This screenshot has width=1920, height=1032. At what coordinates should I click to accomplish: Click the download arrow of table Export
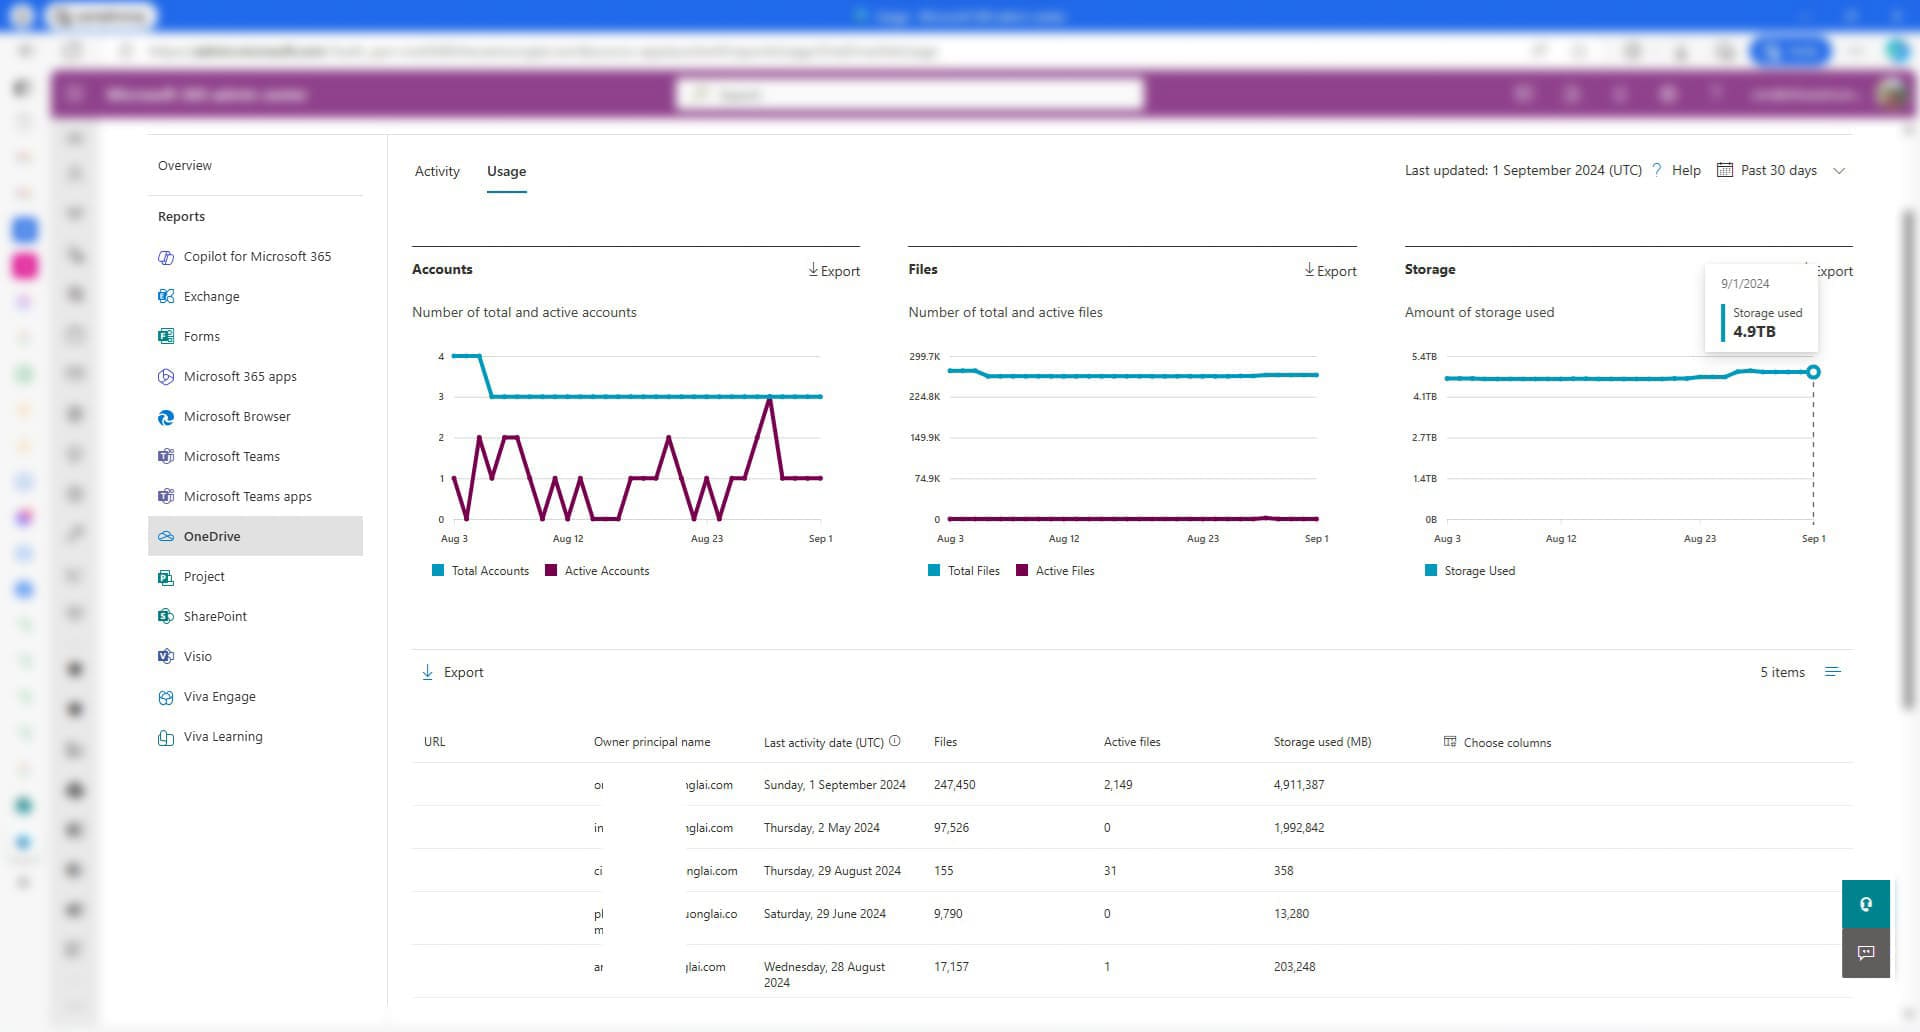(x=428, y=672)
